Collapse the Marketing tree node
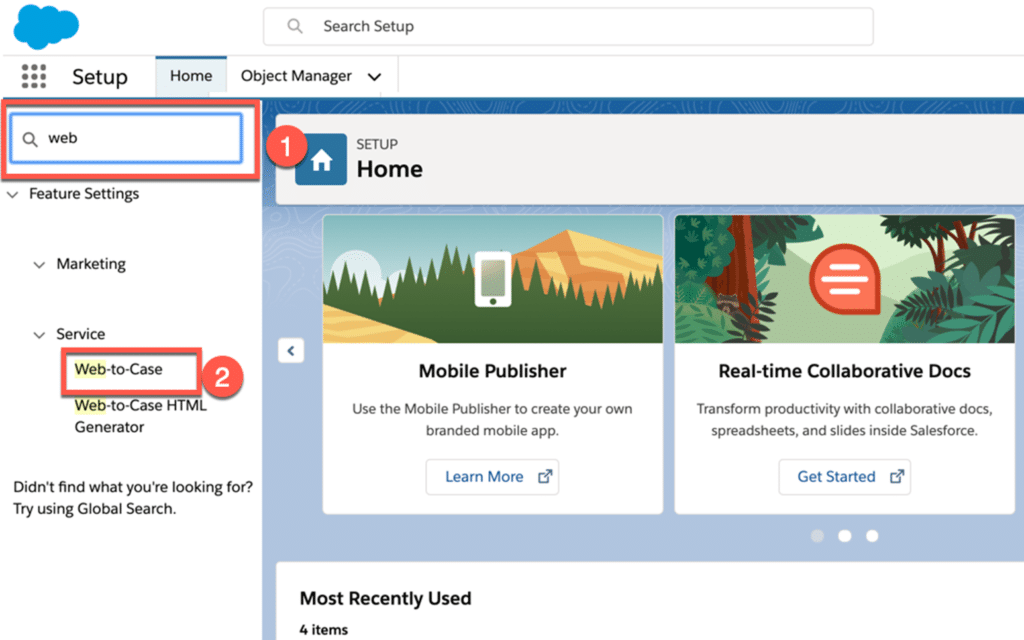Viewport: 1024px width, 640px height. [39, 265]
